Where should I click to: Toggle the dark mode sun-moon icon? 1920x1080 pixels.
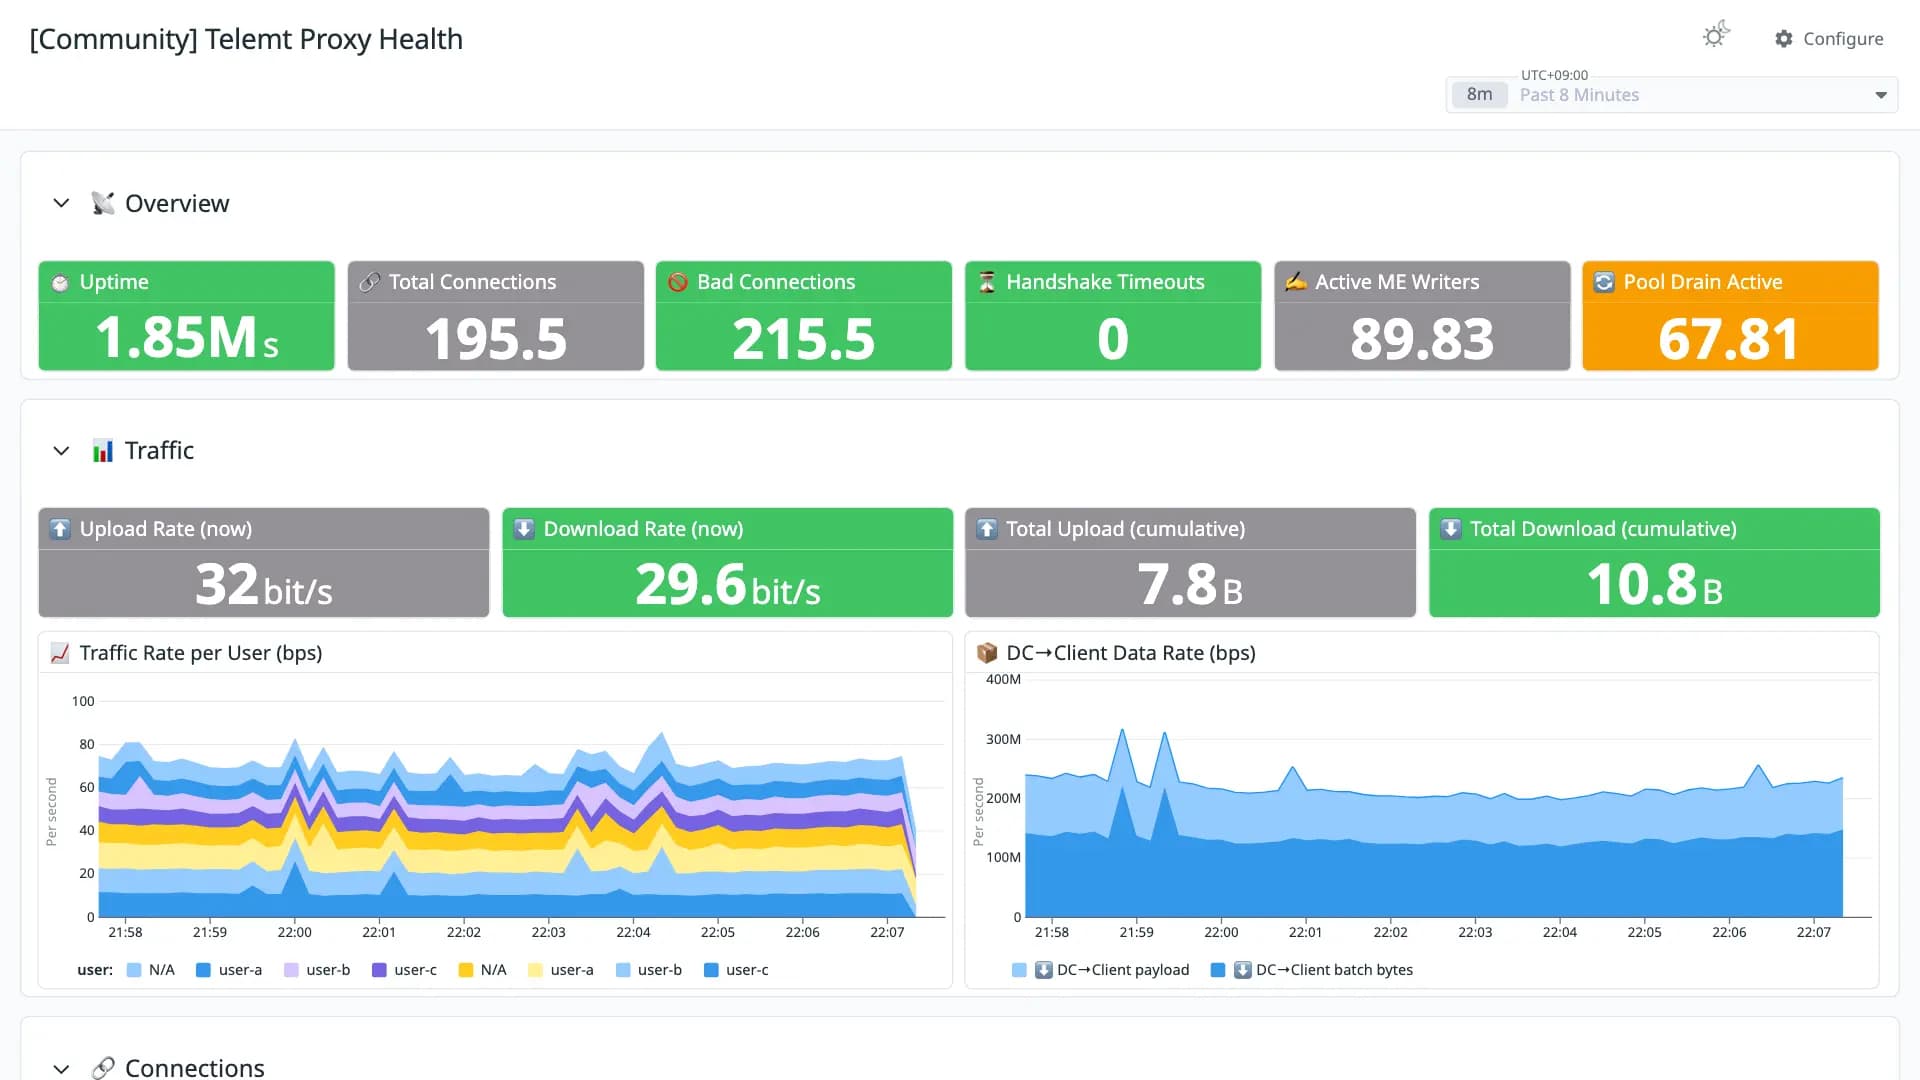[x=1716, y=36]
